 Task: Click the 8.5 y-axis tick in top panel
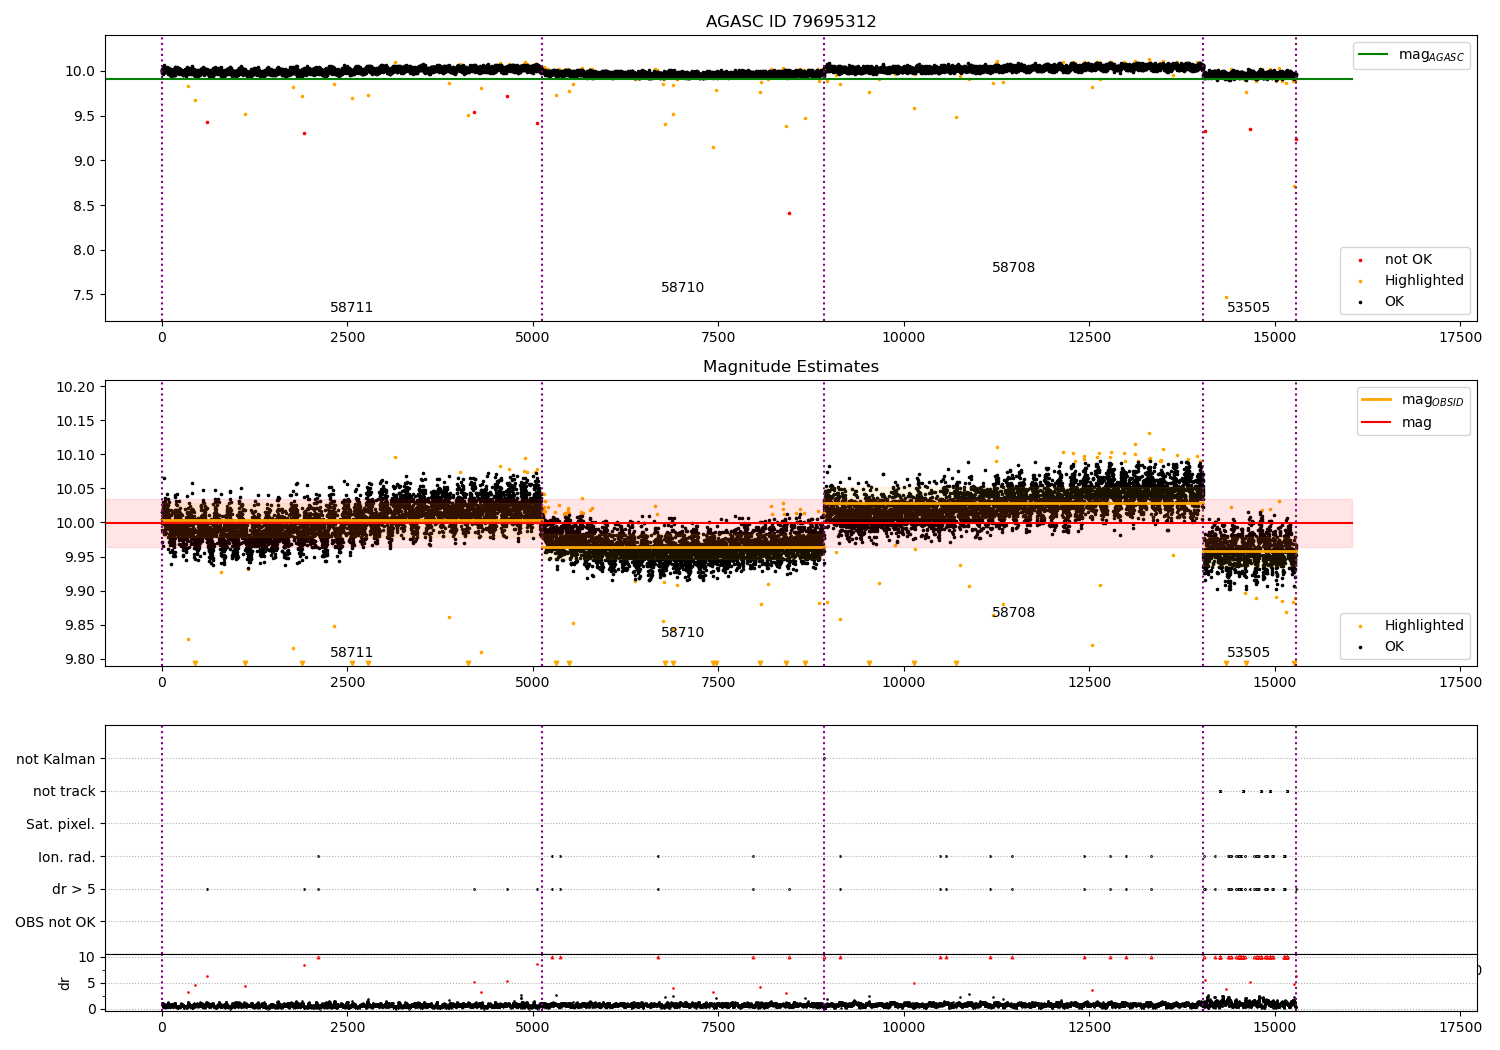tap(84, 206)
